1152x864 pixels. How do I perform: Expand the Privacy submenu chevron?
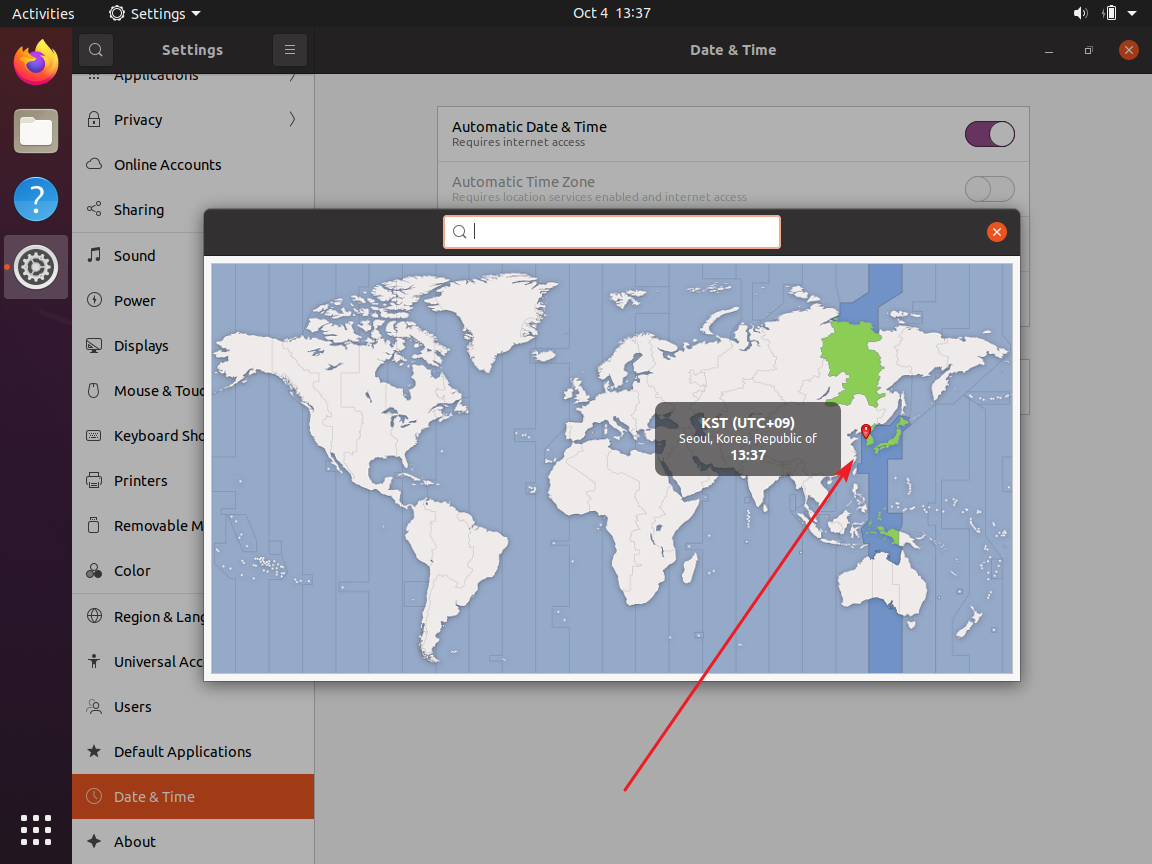292,119
